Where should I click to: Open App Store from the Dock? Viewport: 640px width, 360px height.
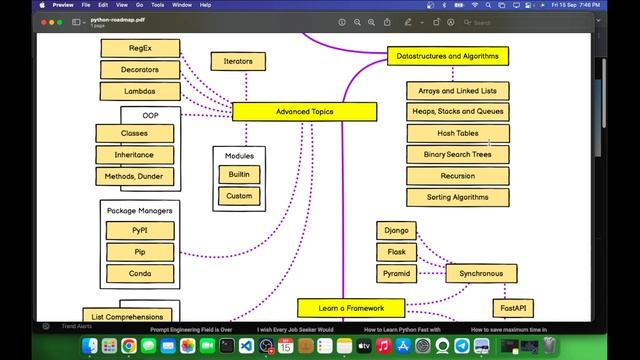coord(403,346)
